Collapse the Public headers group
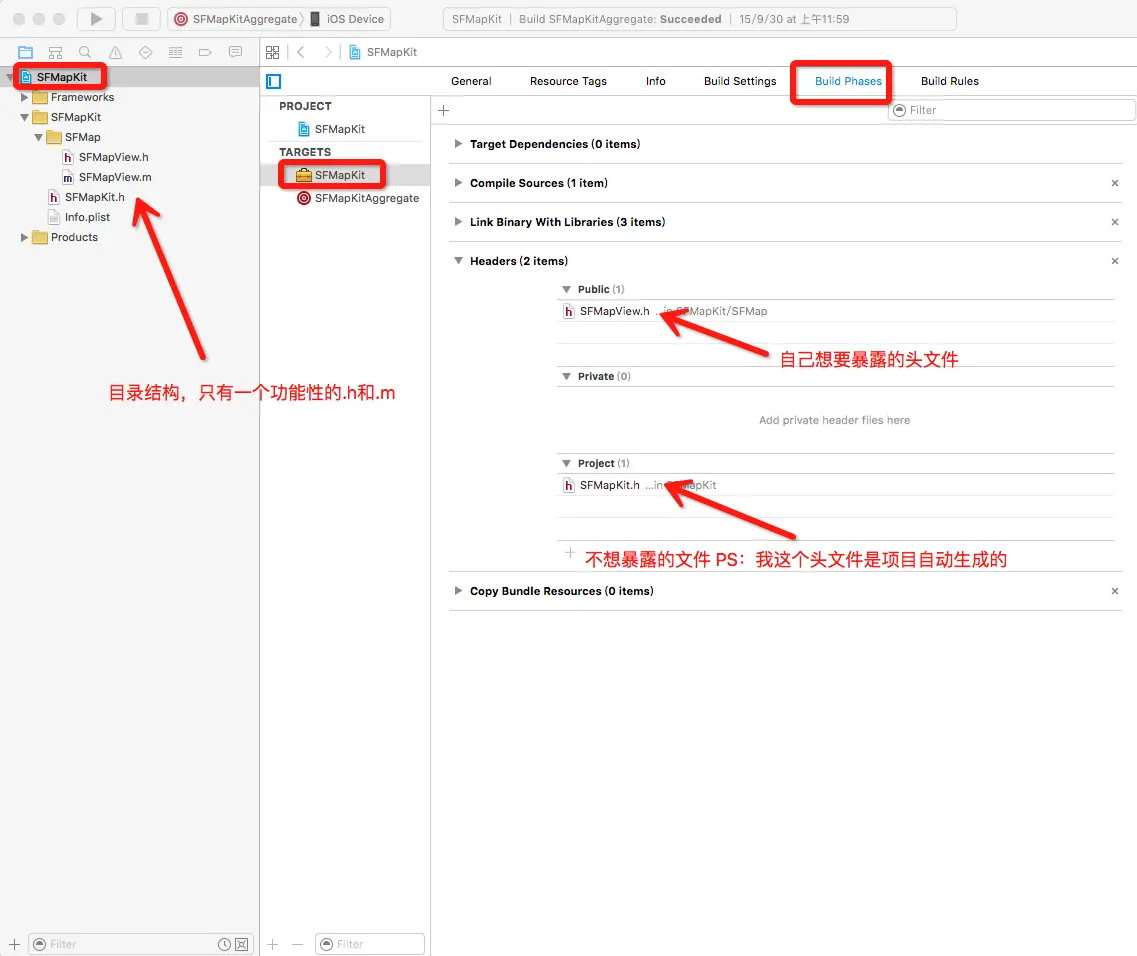Screen dimensions: 1137x956 (x=566, y=289)
